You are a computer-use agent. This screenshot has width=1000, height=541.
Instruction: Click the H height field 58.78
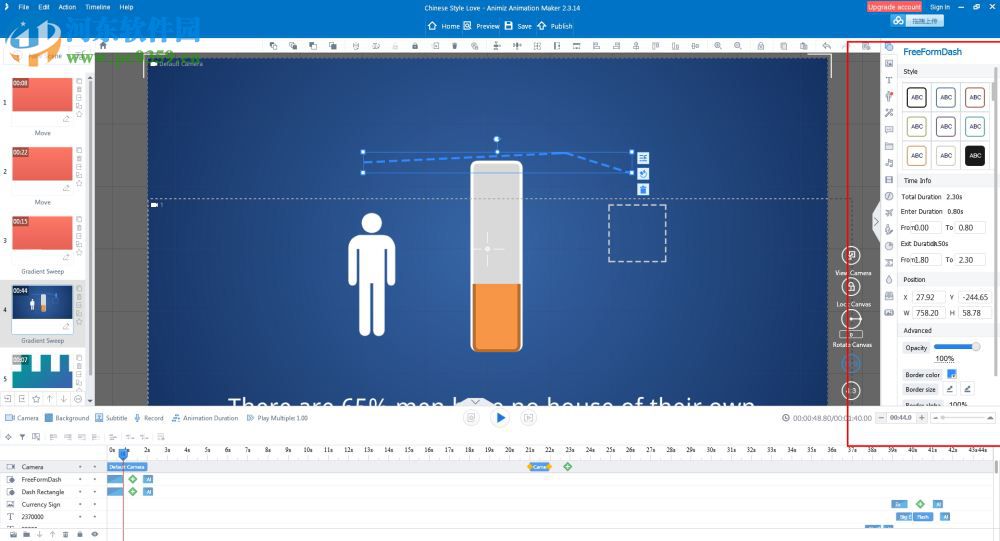974,313
